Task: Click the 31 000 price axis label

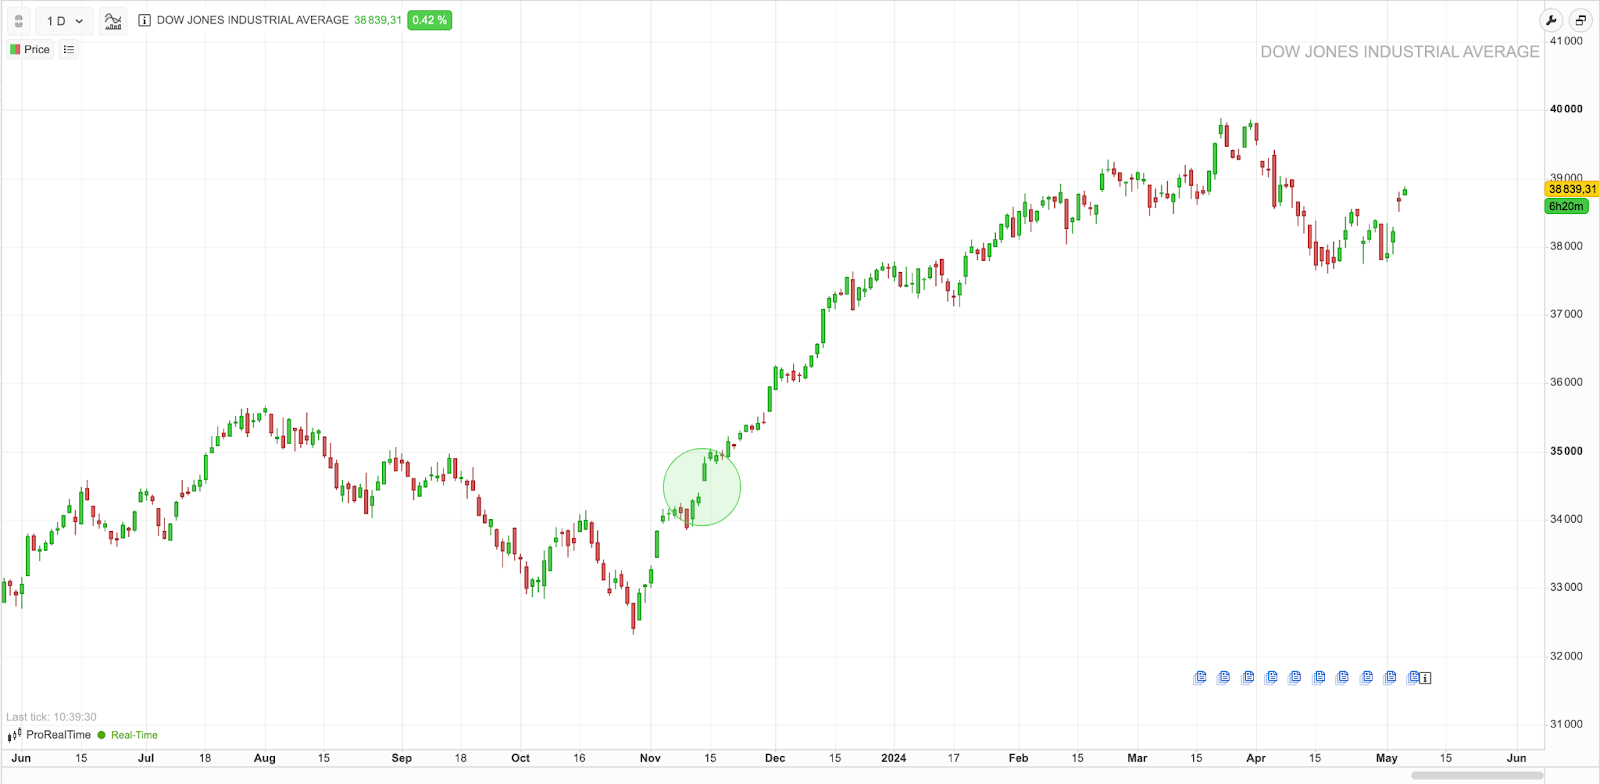Action: pos(1566,724)
